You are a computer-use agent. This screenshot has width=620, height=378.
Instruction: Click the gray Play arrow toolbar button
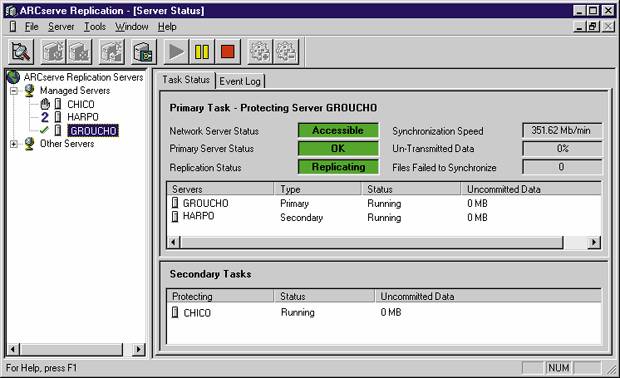(x=176, y=52)
